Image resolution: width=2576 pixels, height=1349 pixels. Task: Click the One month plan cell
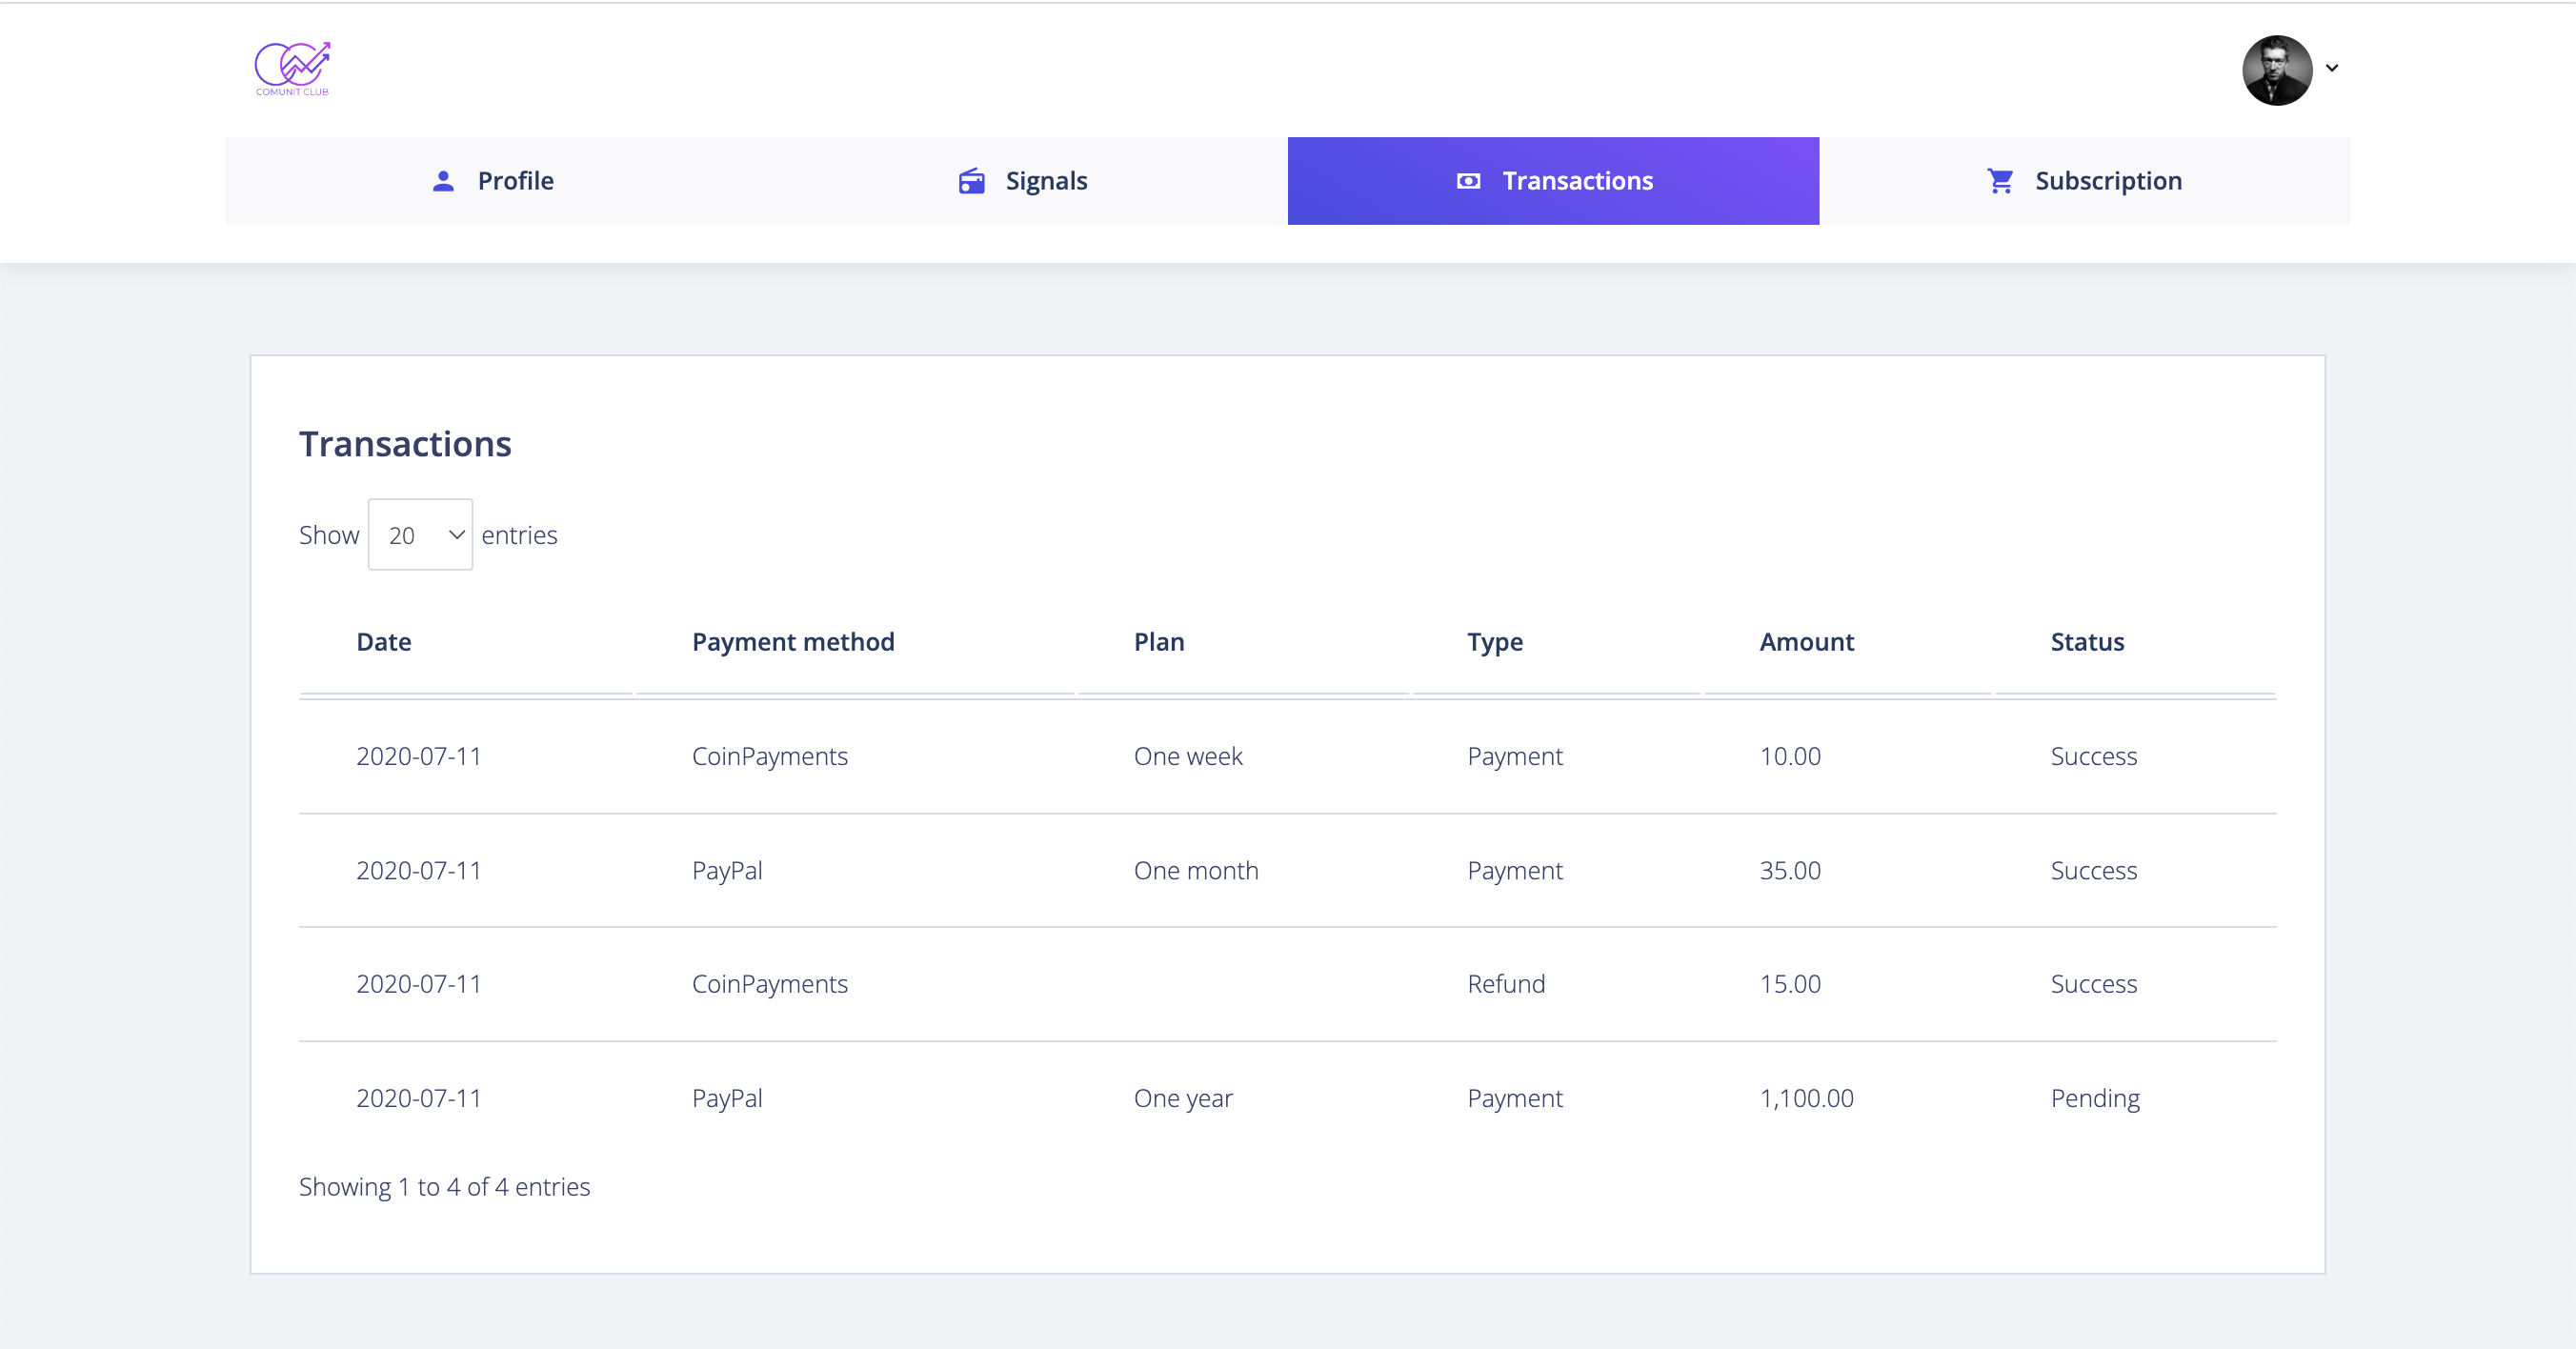pyautogui.click(x=1196, y=870)
